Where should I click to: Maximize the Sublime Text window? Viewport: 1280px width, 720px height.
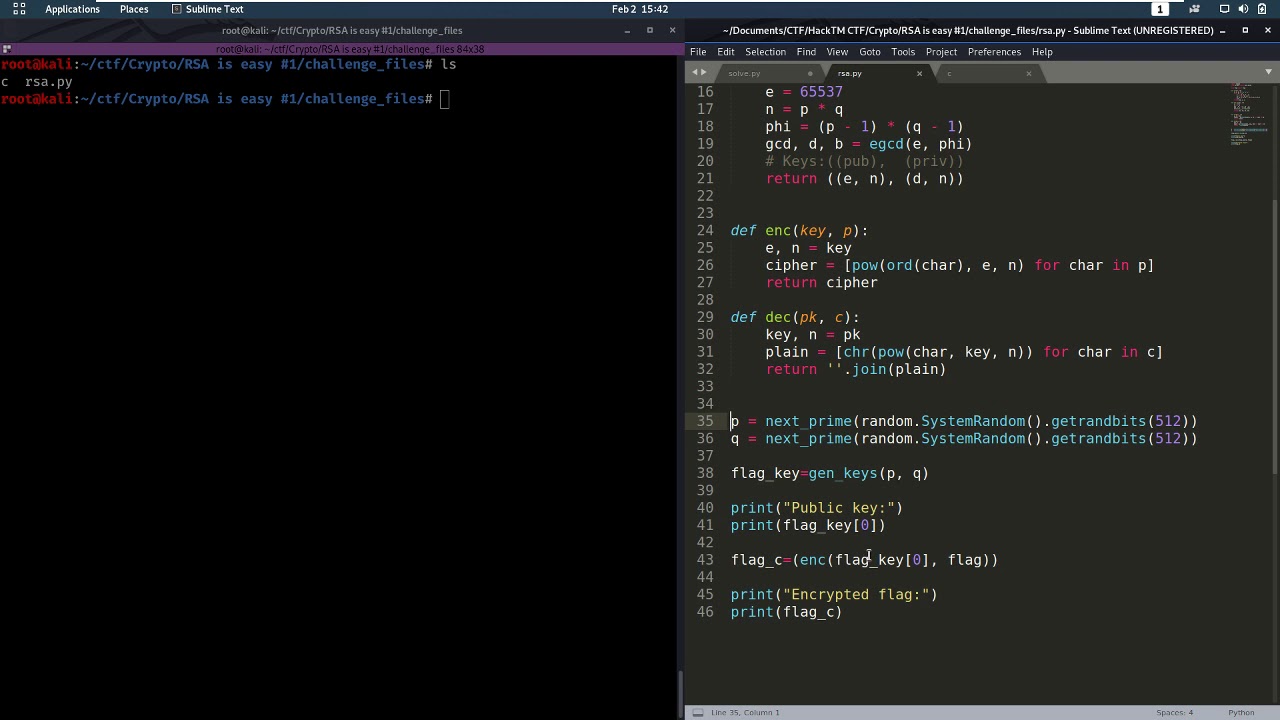point(1245,30)
